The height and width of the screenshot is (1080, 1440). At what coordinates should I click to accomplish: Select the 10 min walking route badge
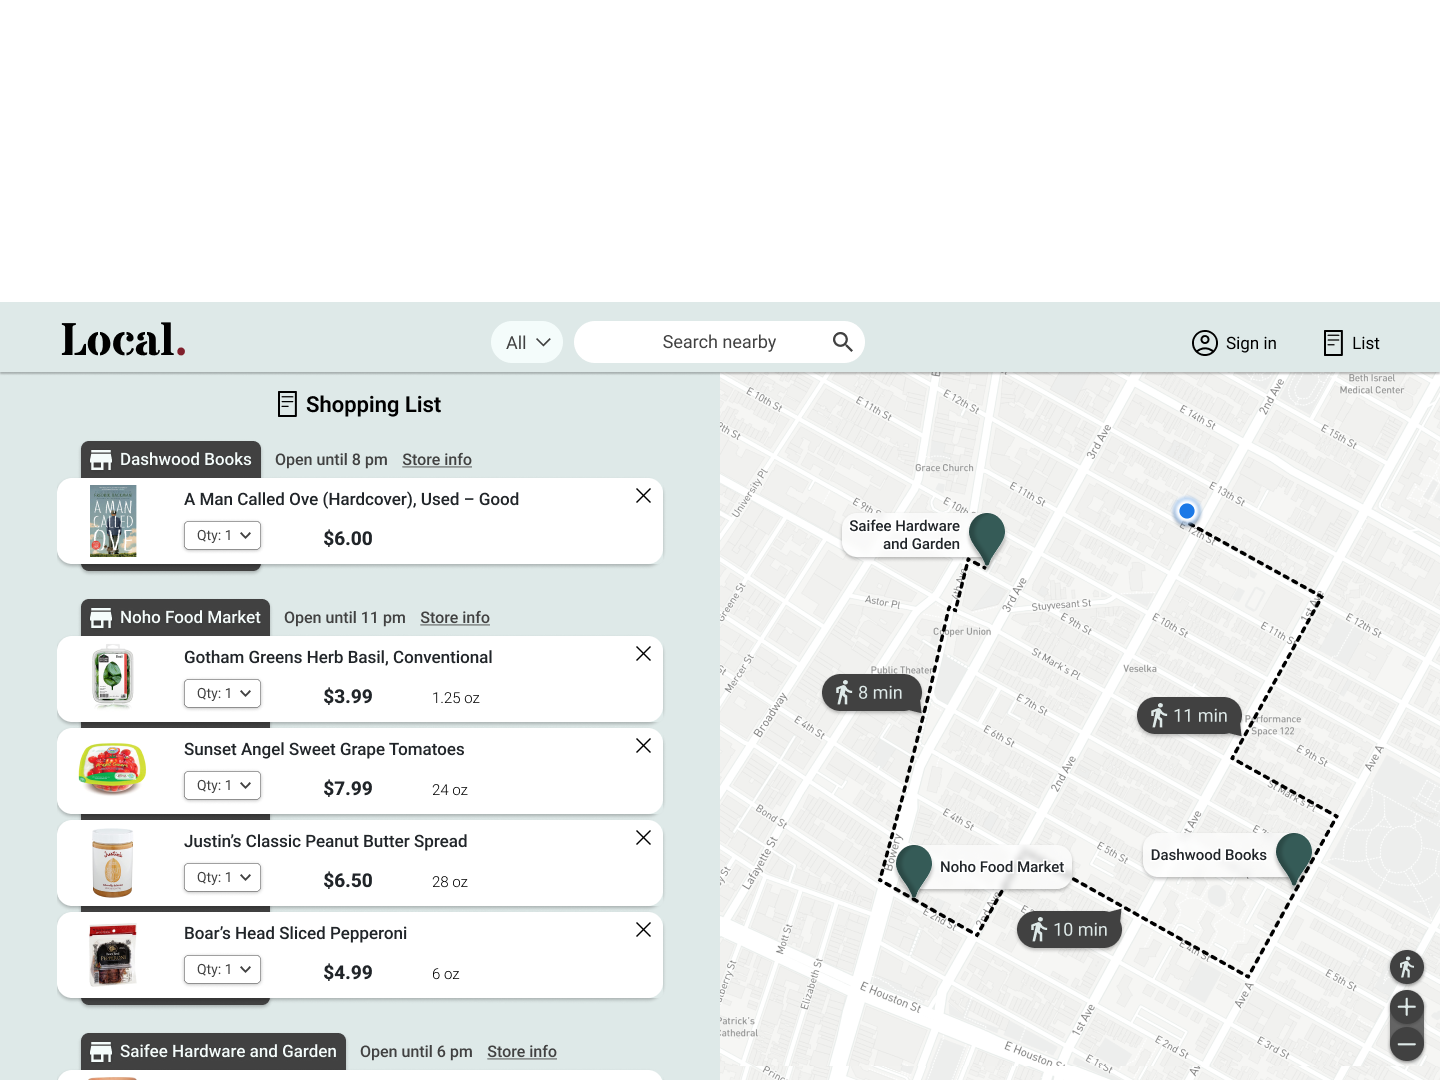coord(1069,930)
